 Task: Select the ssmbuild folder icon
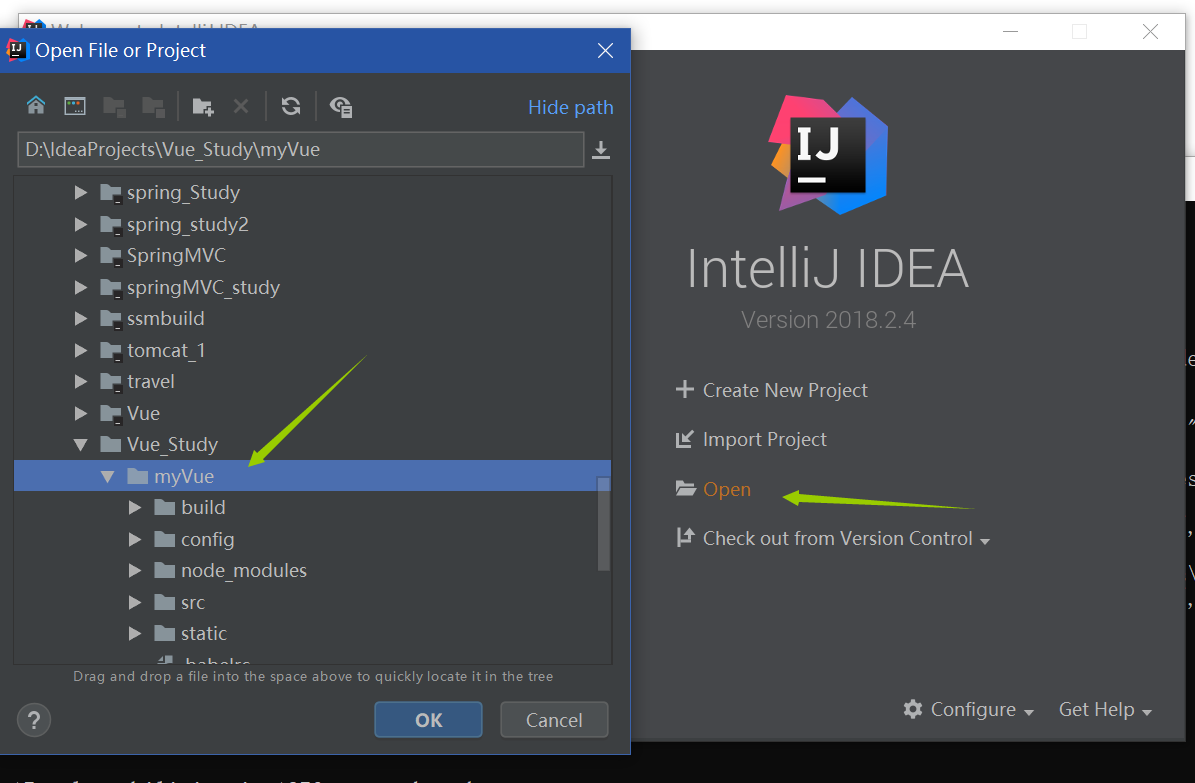[x=111, y=319]
